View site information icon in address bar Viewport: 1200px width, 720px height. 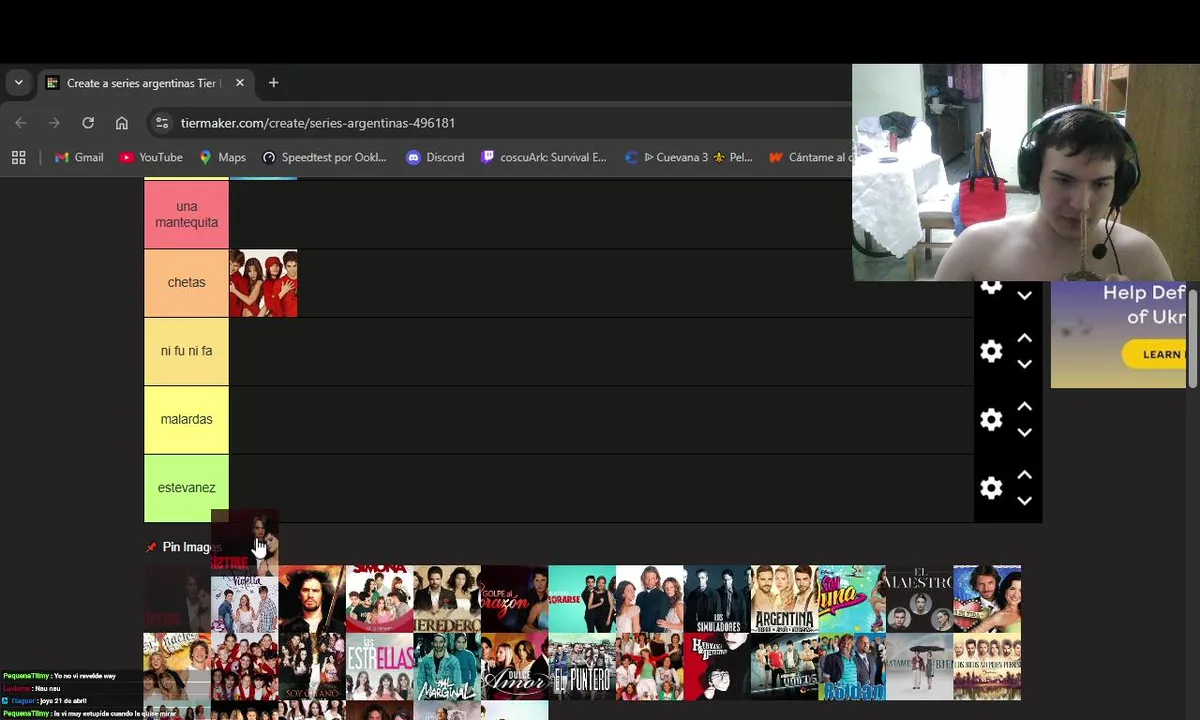pyautogui.click(x=162, y=123)
